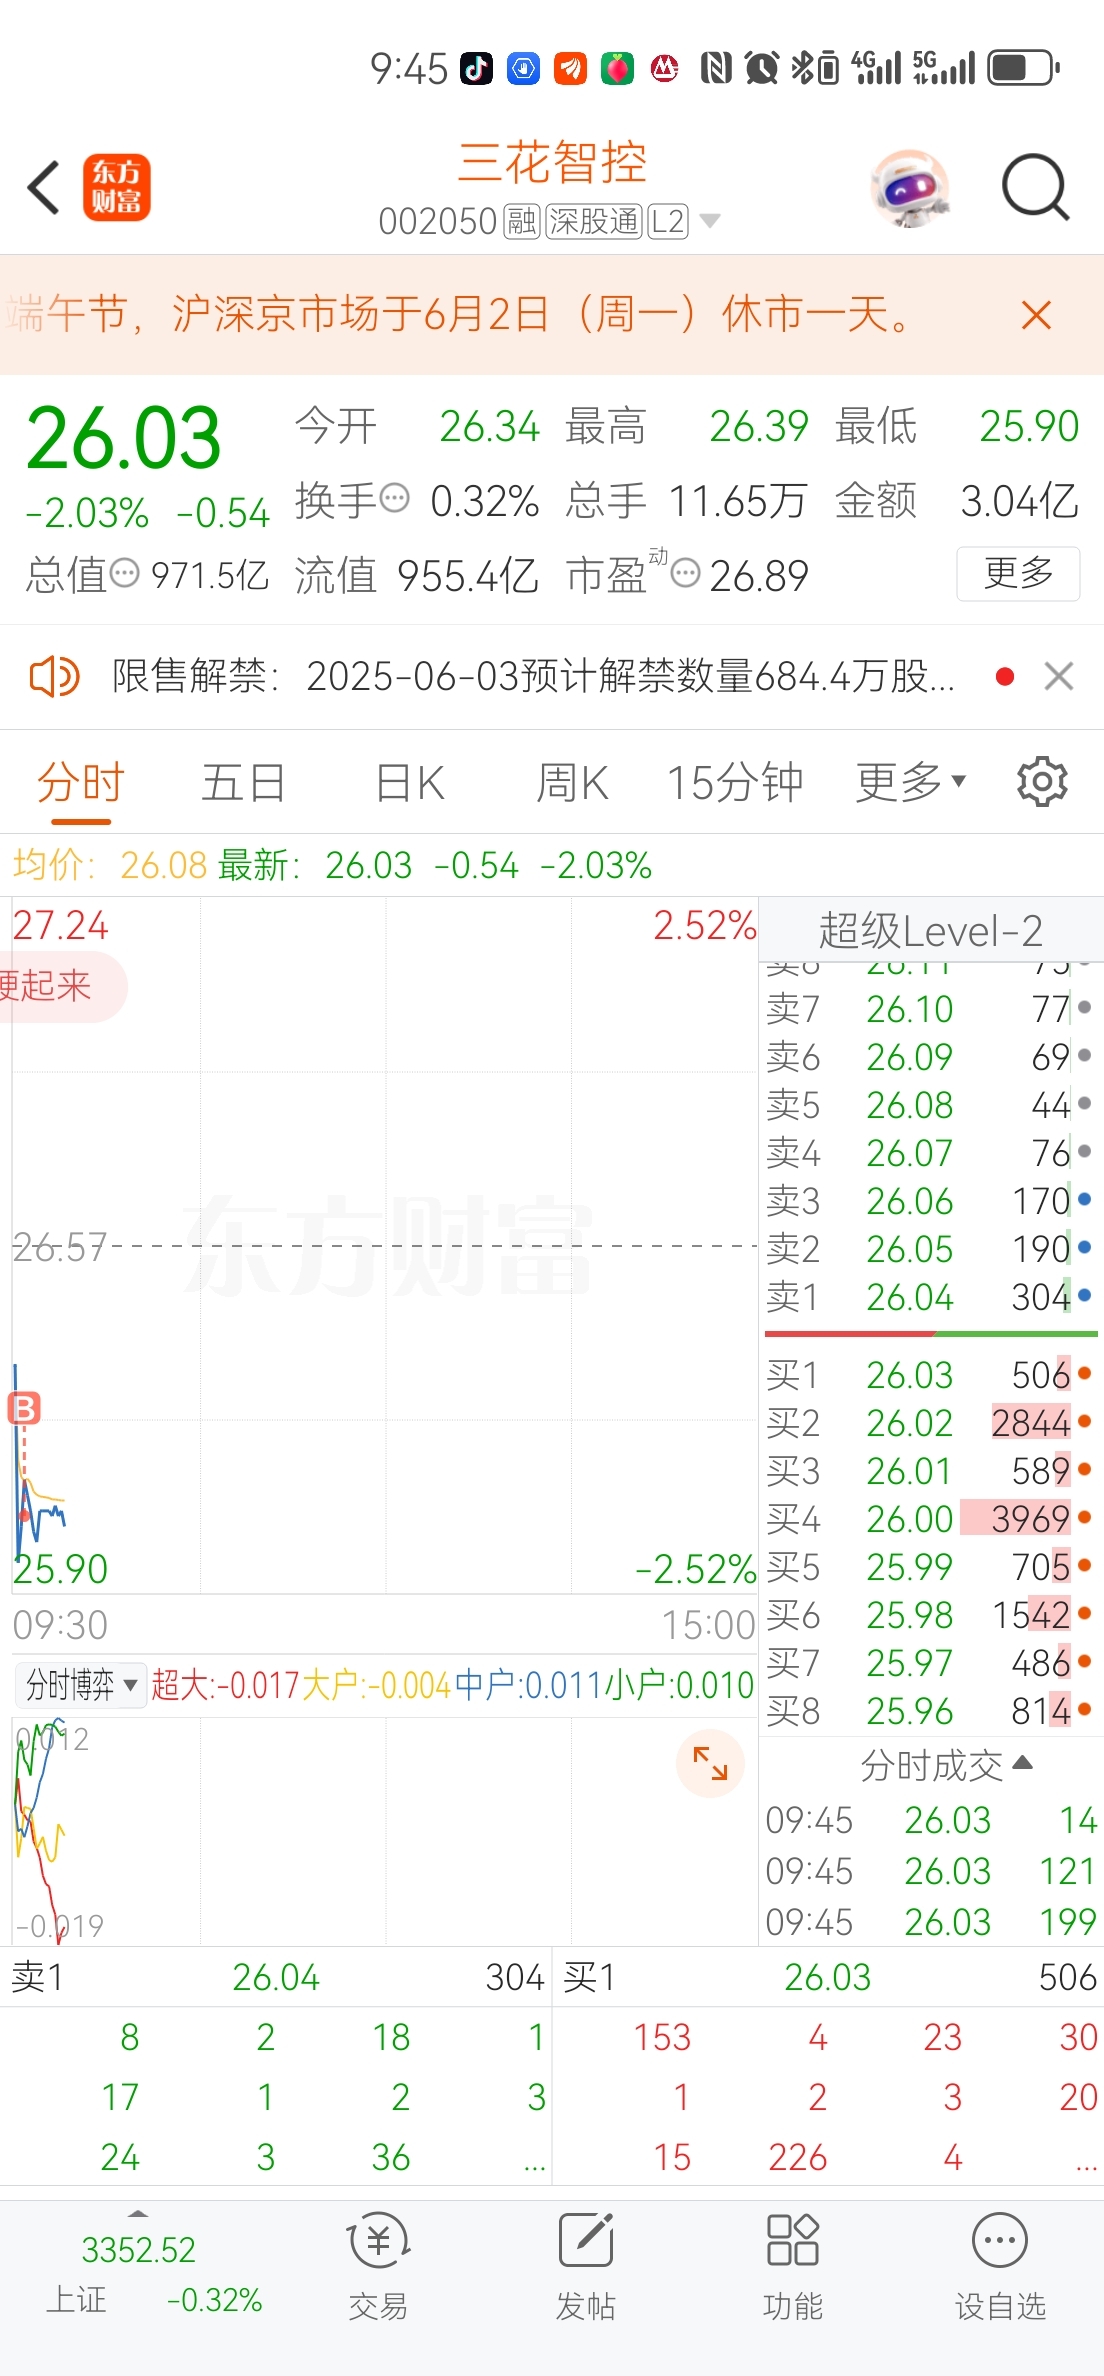Image resolution: width=1104 pixels, height=2376 pixels.
Task: Tap the 小户:0.010 indicator value
Action: [x=680, y=1685]
